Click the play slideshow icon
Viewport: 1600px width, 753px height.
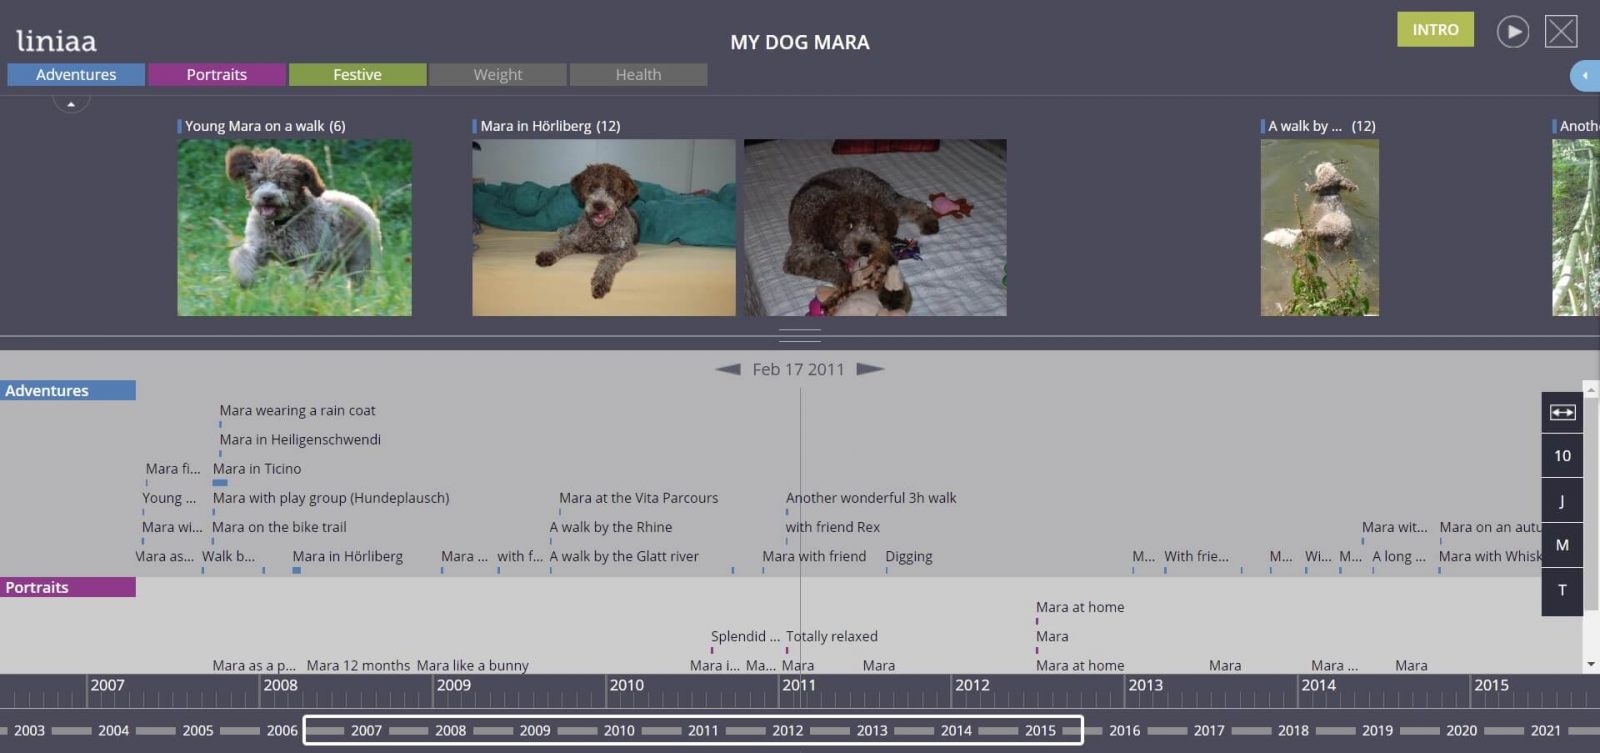pos(1512,32)
